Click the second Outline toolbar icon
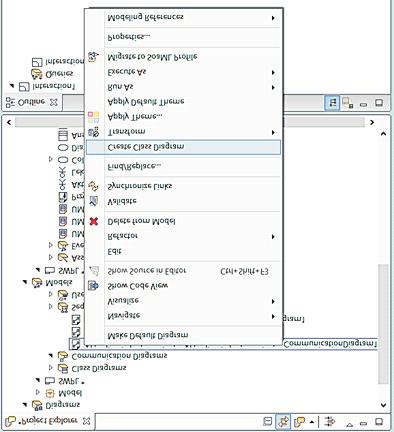This screenshot has height=432, width=394. click(348, 103)
